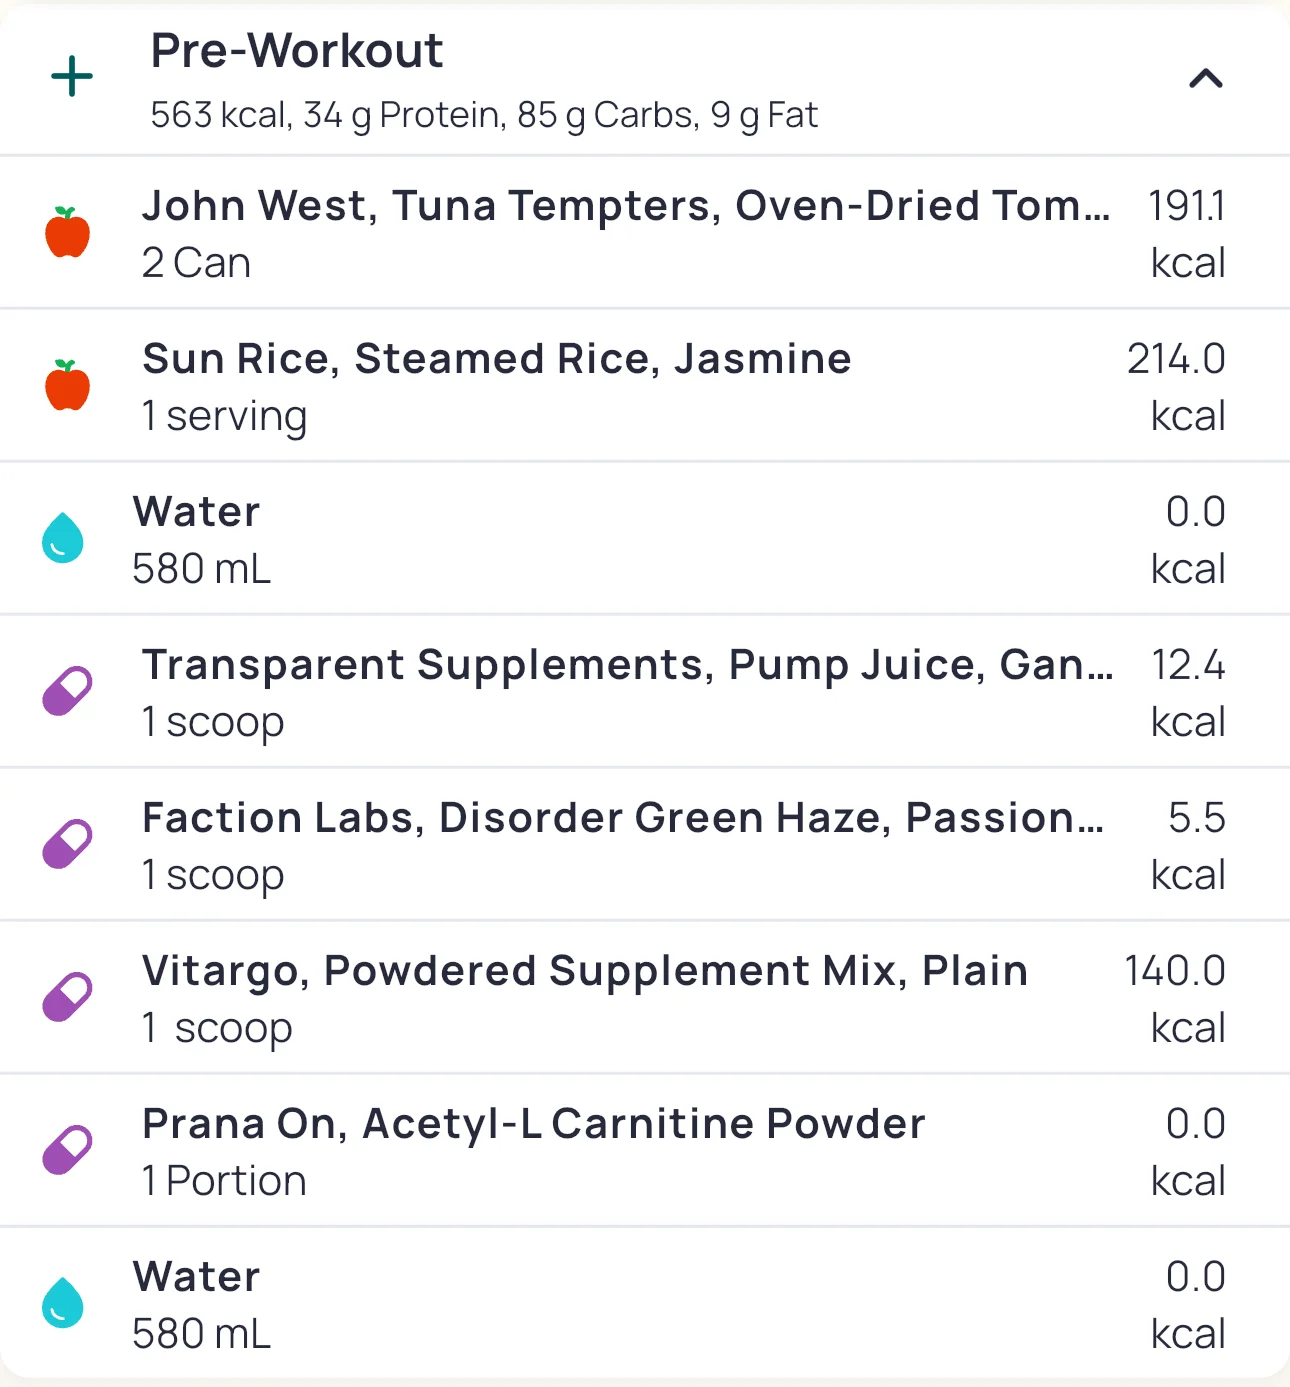Tap the last water droplet icon
The height and width of the screenshot is (1387, 1290).
point(63,1303)
